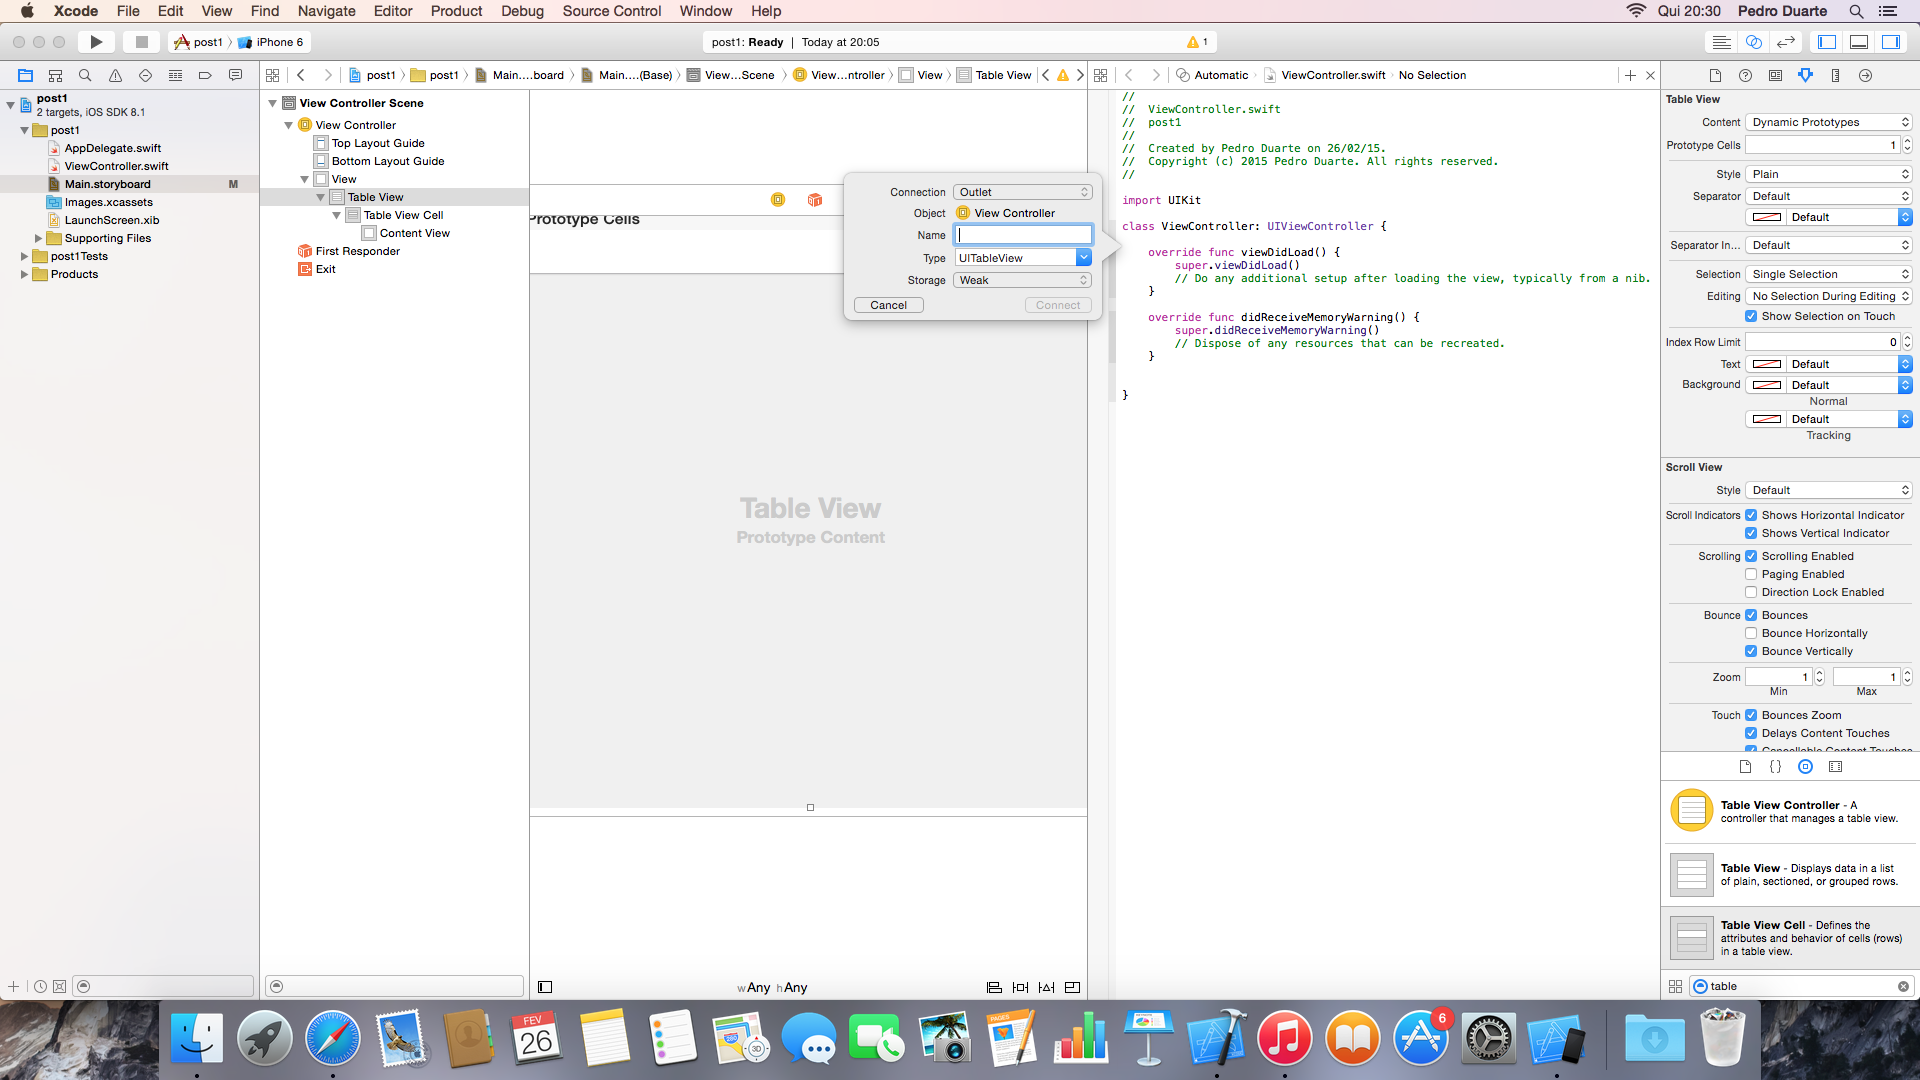Toggle the Debug area
Image resolution: width=1920 pixels, height=1080 pixels.
[x=1859, y=42]
